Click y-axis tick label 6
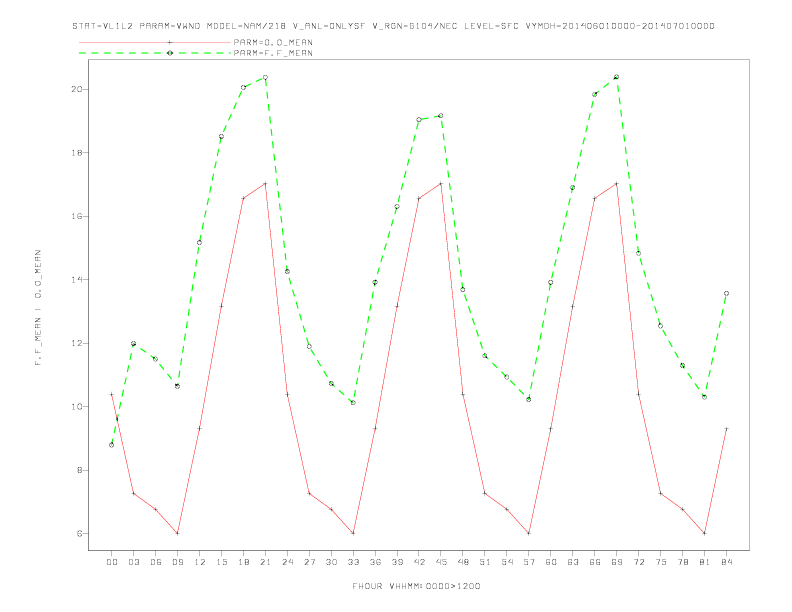 [x=79, y=534]
